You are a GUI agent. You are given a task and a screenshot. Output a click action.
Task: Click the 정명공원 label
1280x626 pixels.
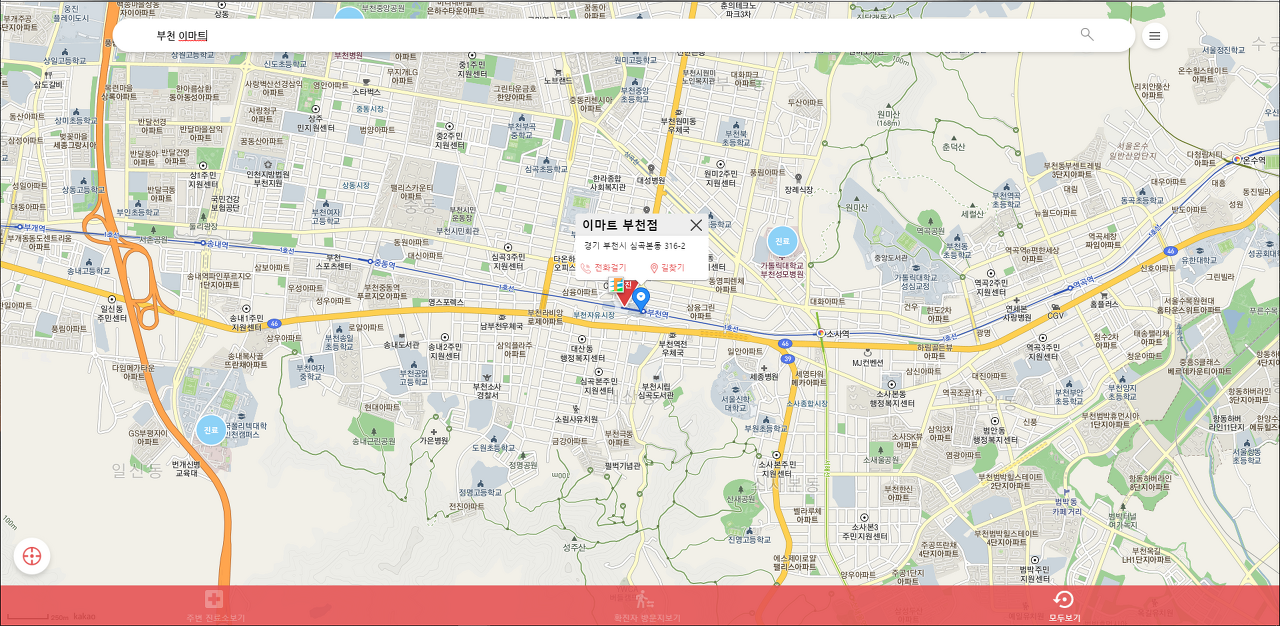(523, 465)
